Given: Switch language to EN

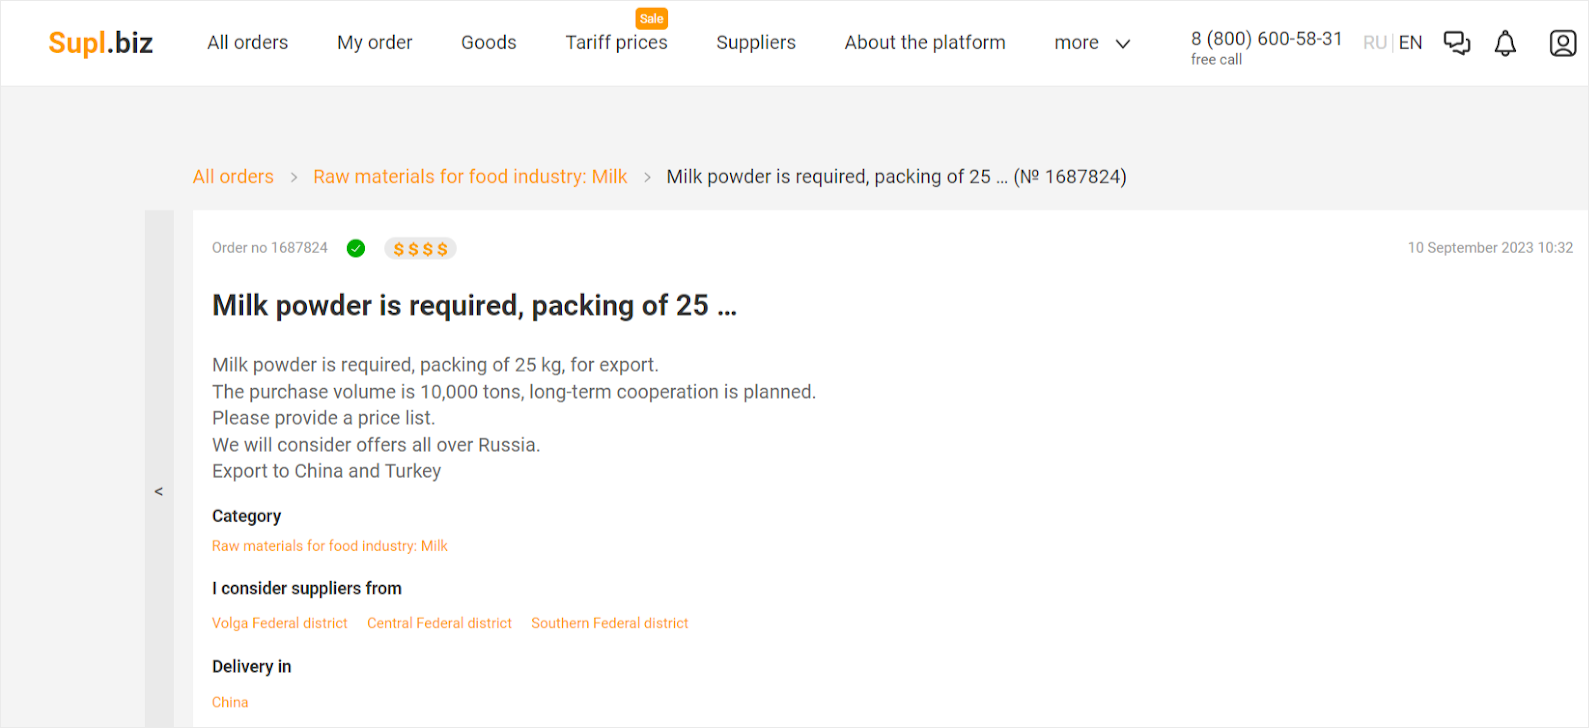Looking at the screenshot, I should tap(1410, 43).
